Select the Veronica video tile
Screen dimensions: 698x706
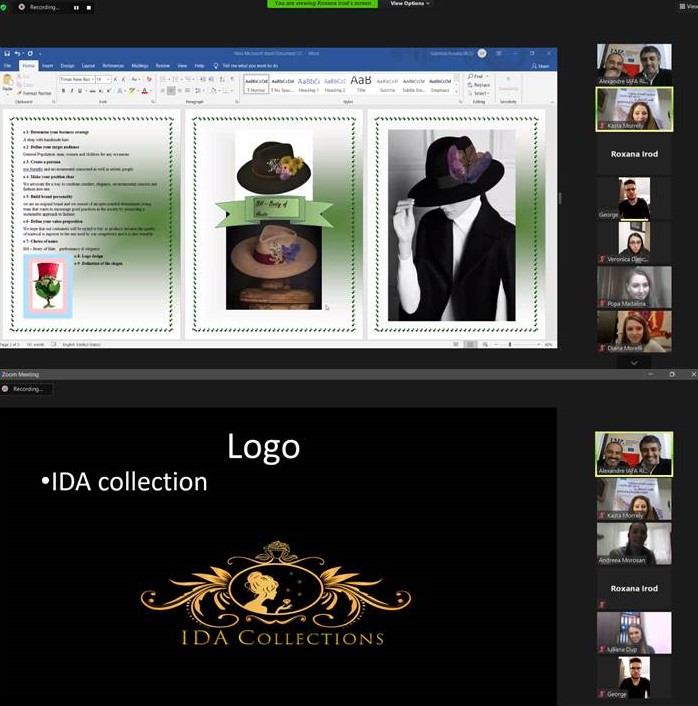(x=634, y=243)
